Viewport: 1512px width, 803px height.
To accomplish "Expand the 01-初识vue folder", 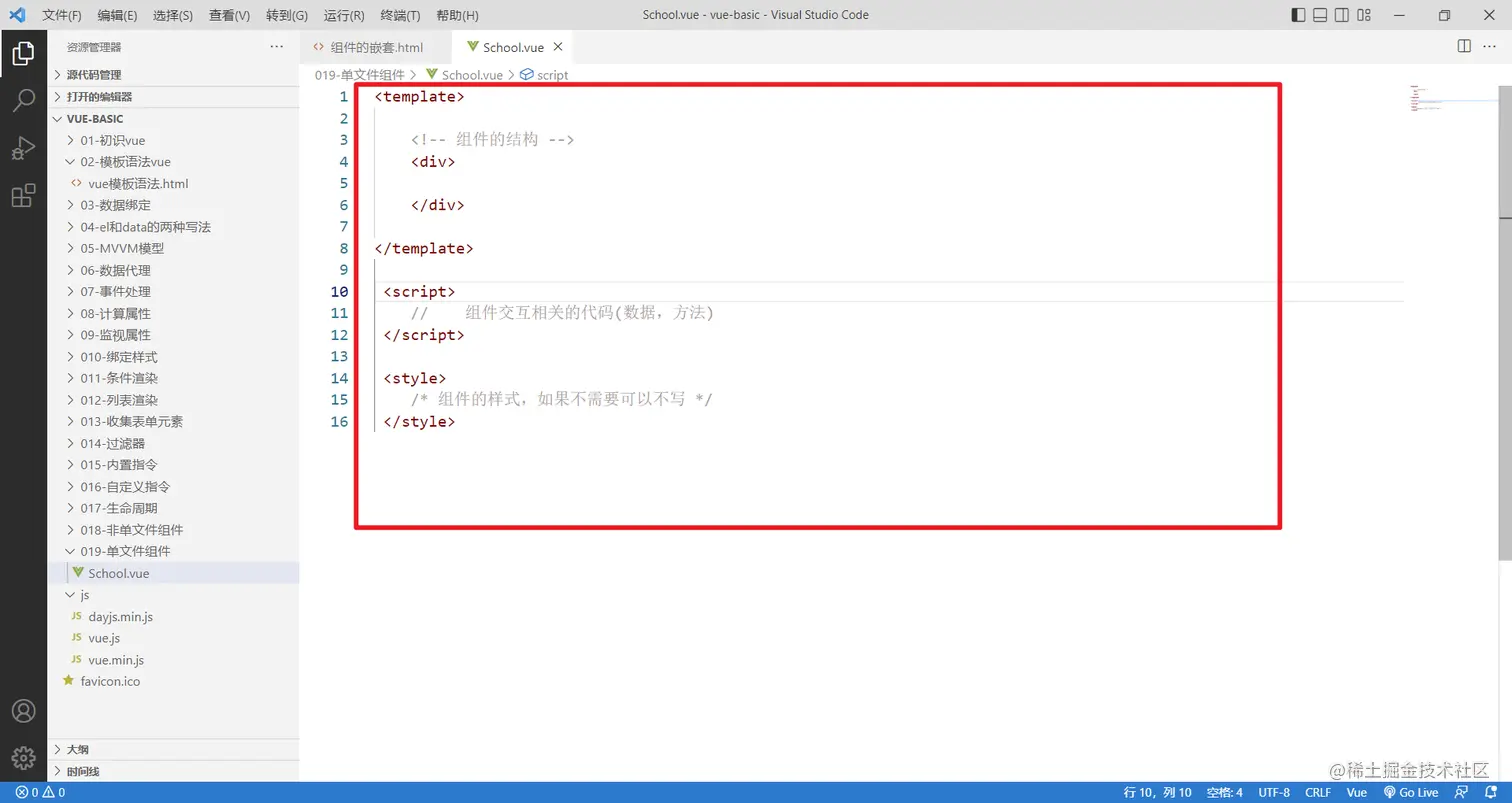I will (x=173, y=141).
